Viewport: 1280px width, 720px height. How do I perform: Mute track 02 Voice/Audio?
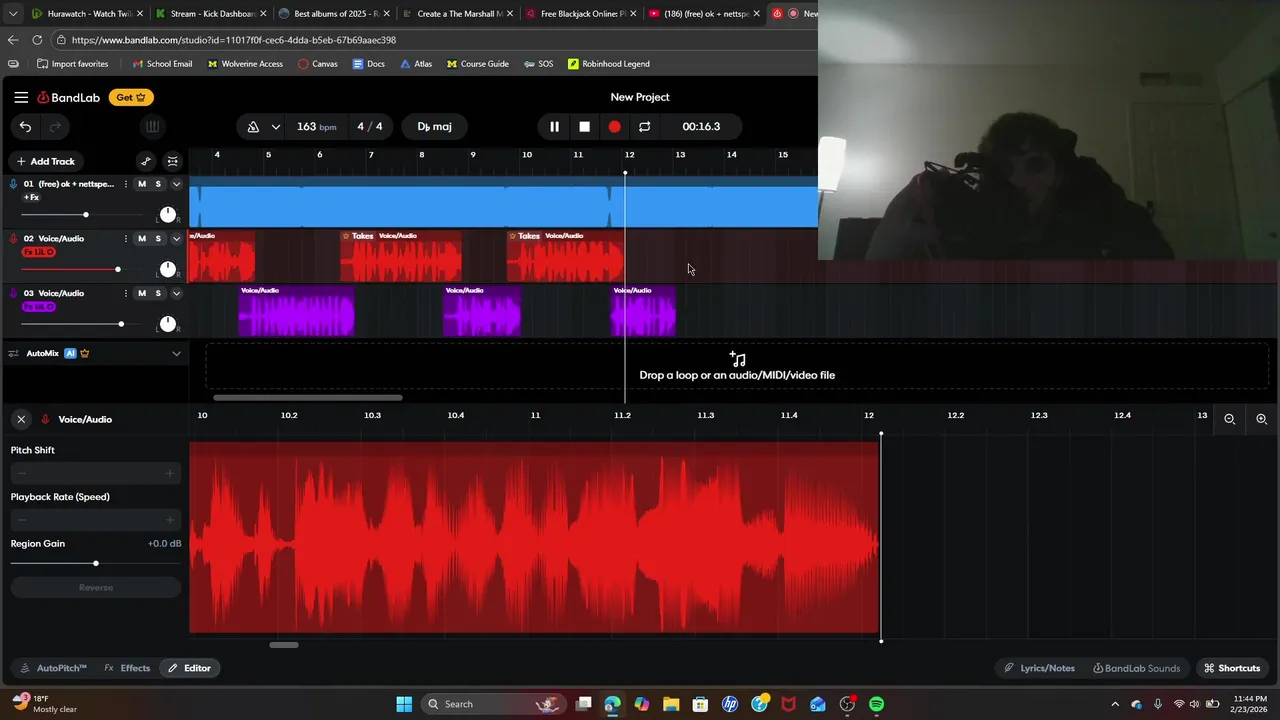click(x=142, y=239)
